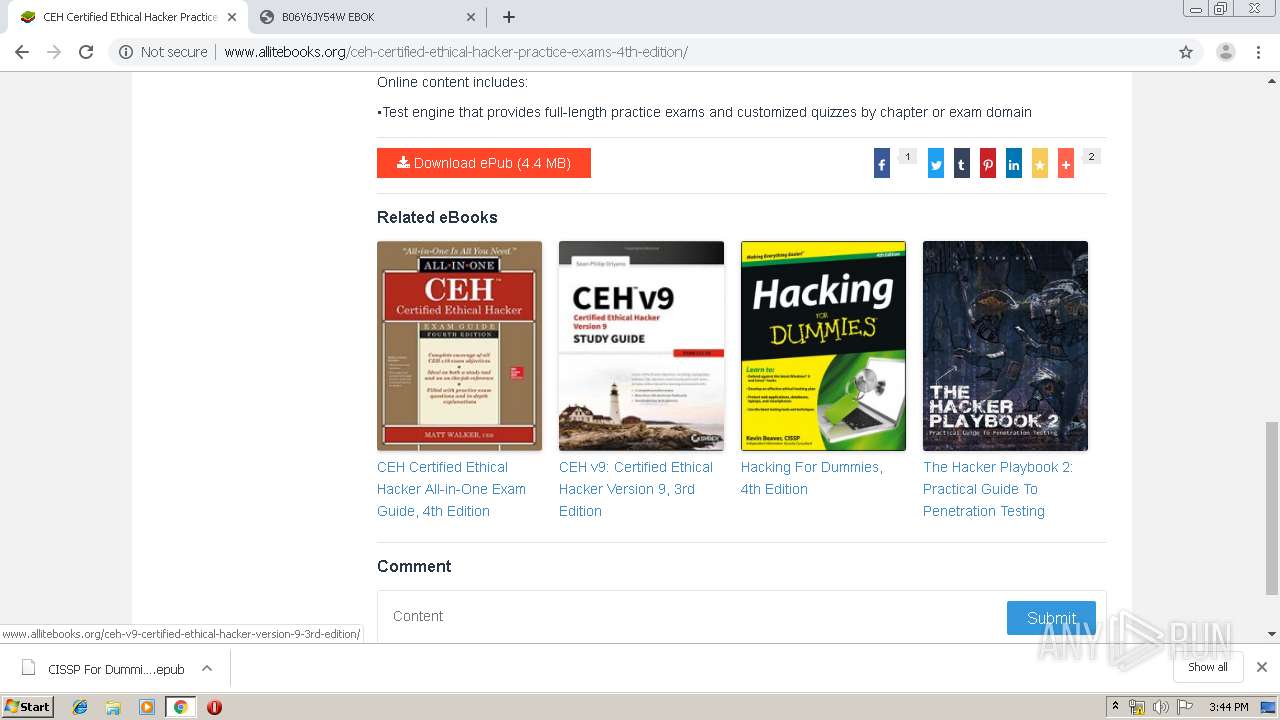This screenshot has width=1280, height=720.
Task: Open more share options plus icon
Action: (1066, 165)
